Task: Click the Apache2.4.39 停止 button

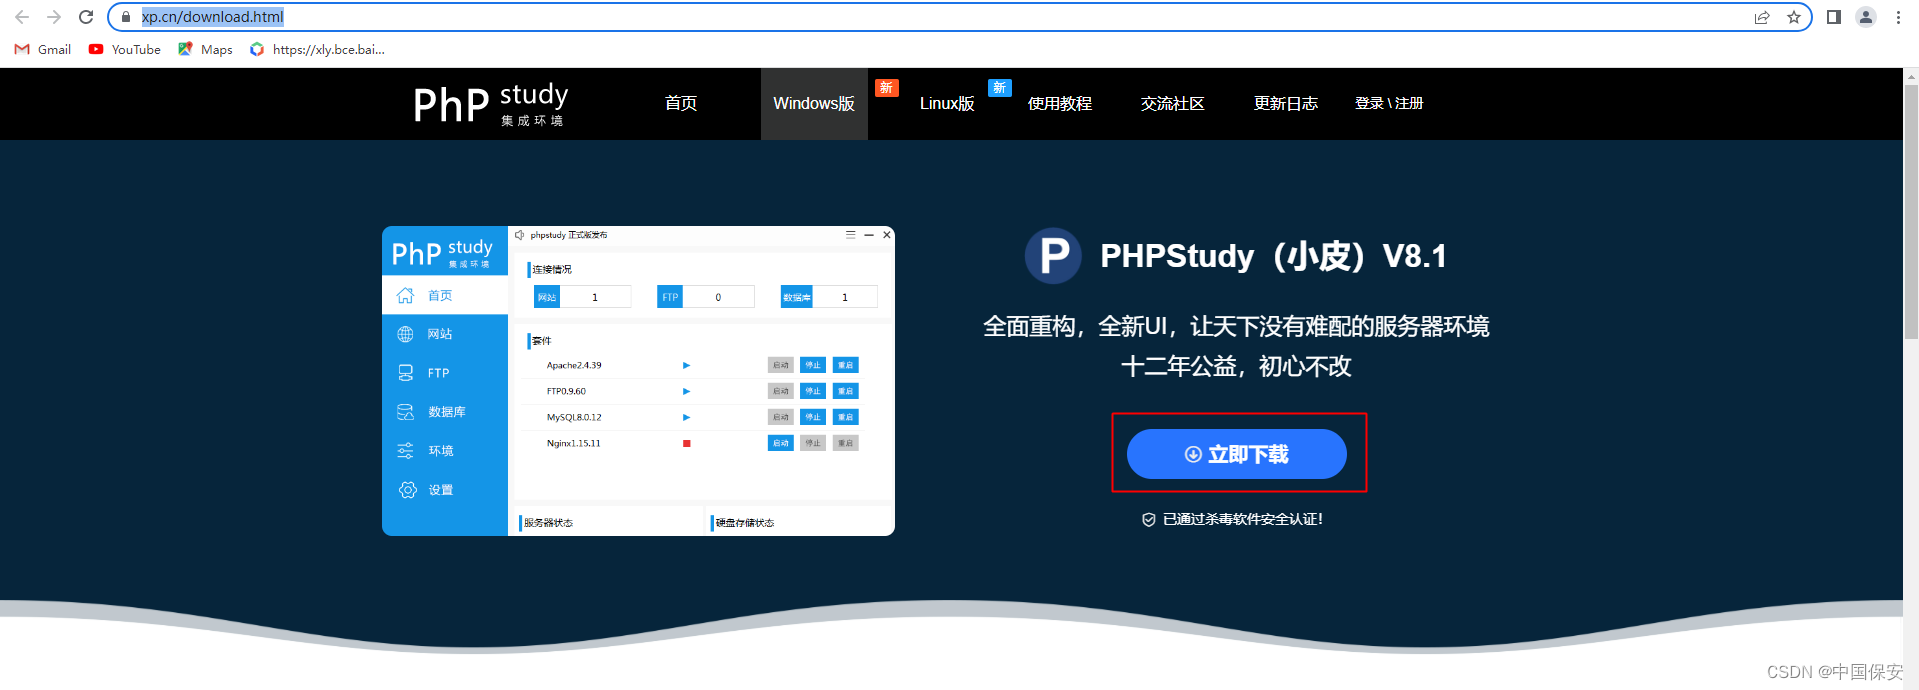Action: (813, 365)
